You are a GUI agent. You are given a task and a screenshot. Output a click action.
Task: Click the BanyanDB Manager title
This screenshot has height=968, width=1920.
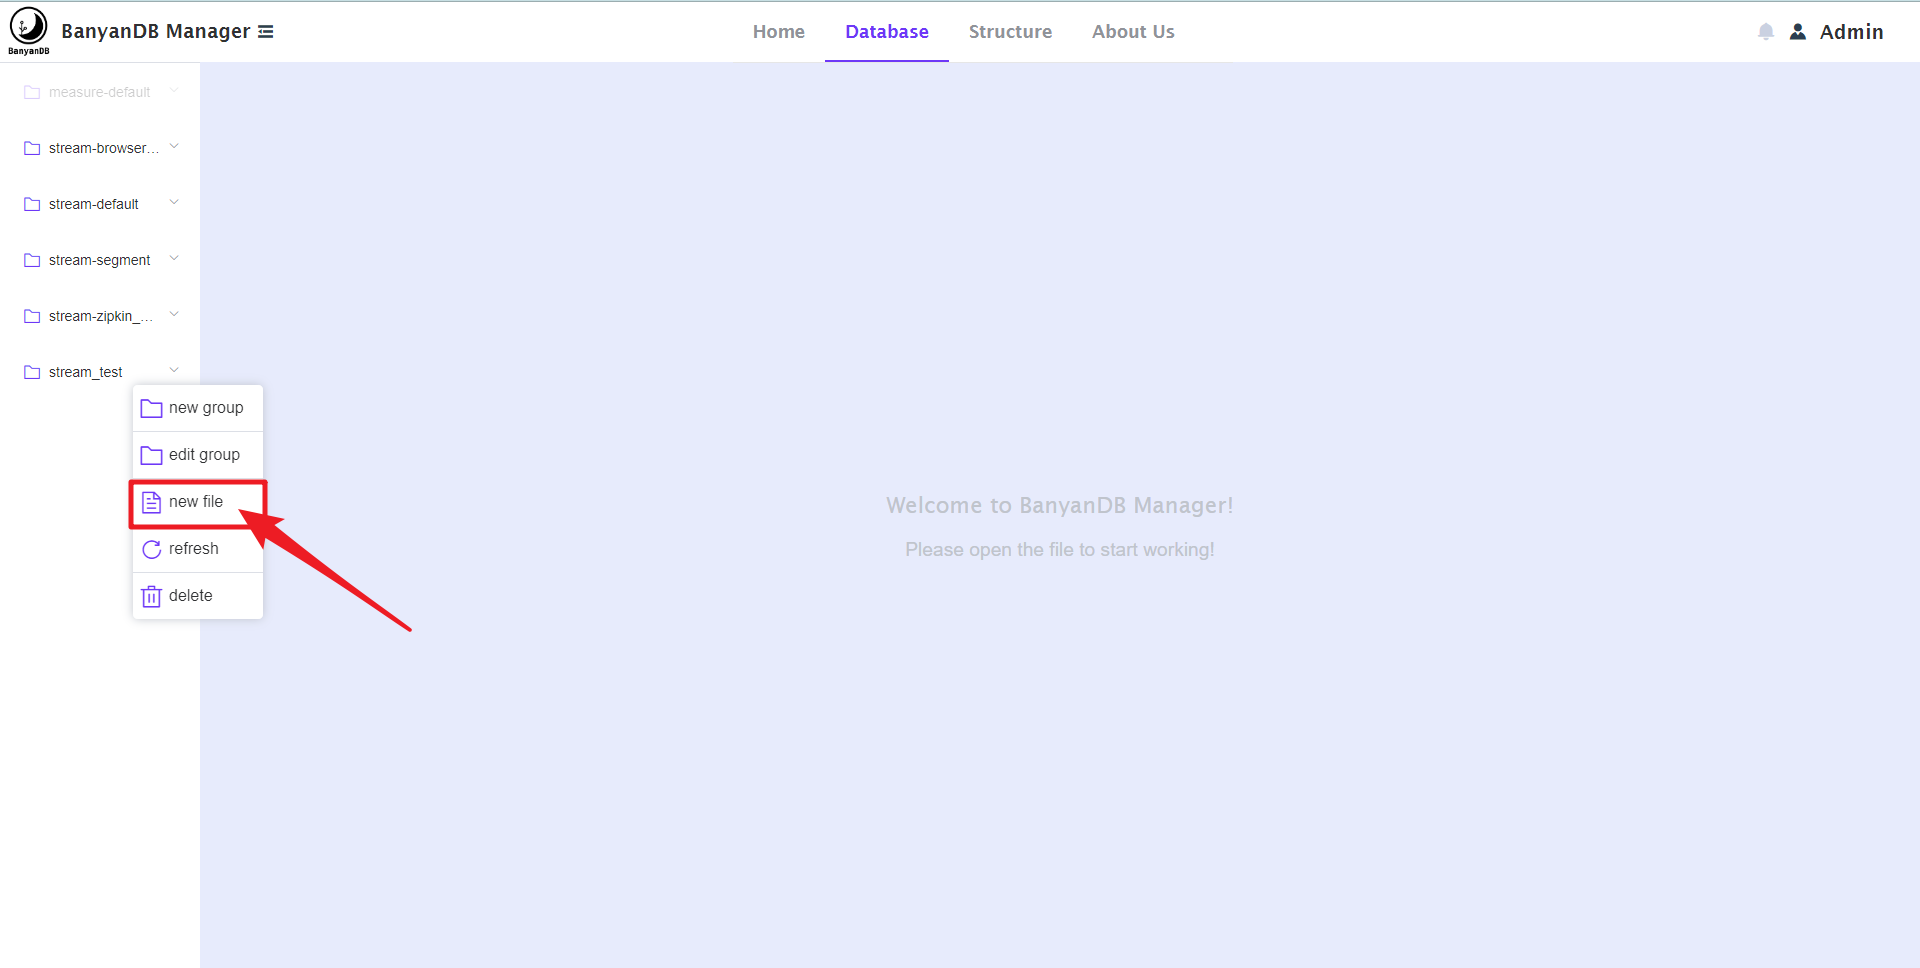click(x=156, y=31)
